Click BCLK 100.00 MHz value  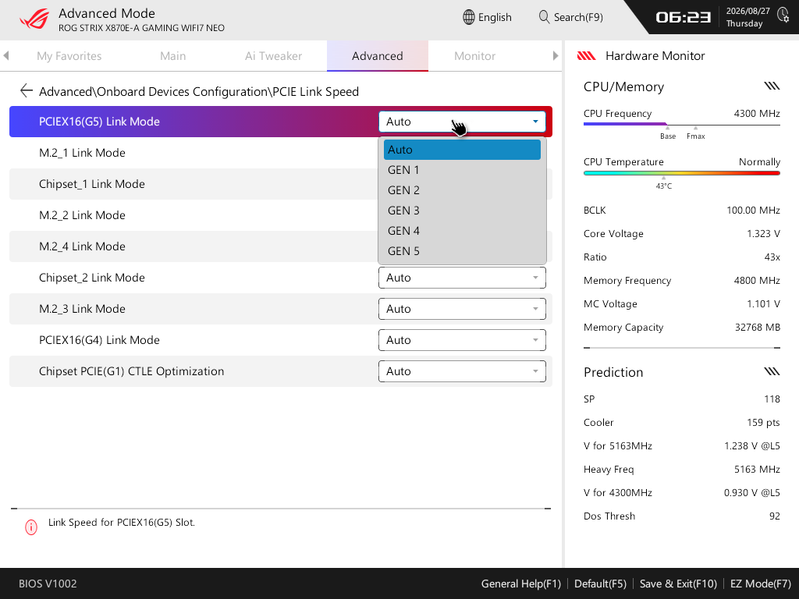tap(753, 210)
